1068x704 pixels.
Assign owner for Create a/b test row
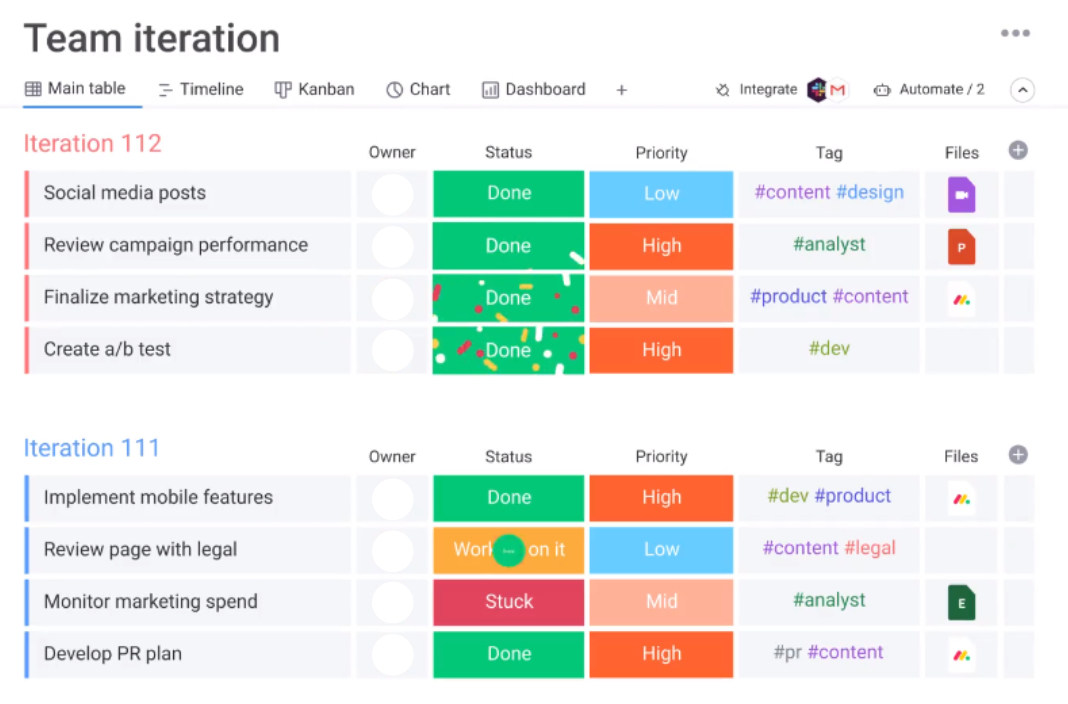pyautogui.click(x=392, y=350)
